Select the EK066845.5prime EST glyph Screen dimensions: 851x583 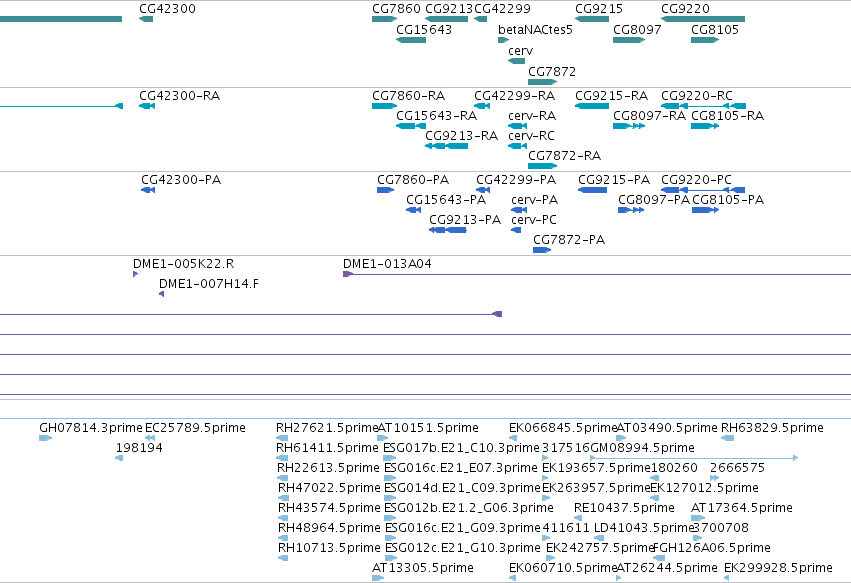513,438
